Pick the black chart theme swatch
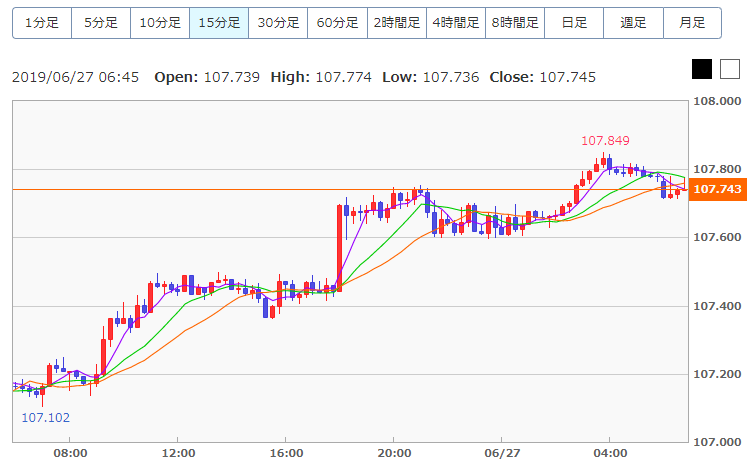 [x=702, y=69]
